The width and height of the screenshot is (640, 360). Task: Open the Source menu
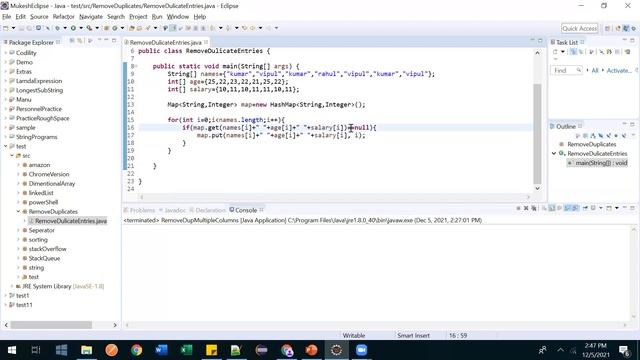coord(39,17)
